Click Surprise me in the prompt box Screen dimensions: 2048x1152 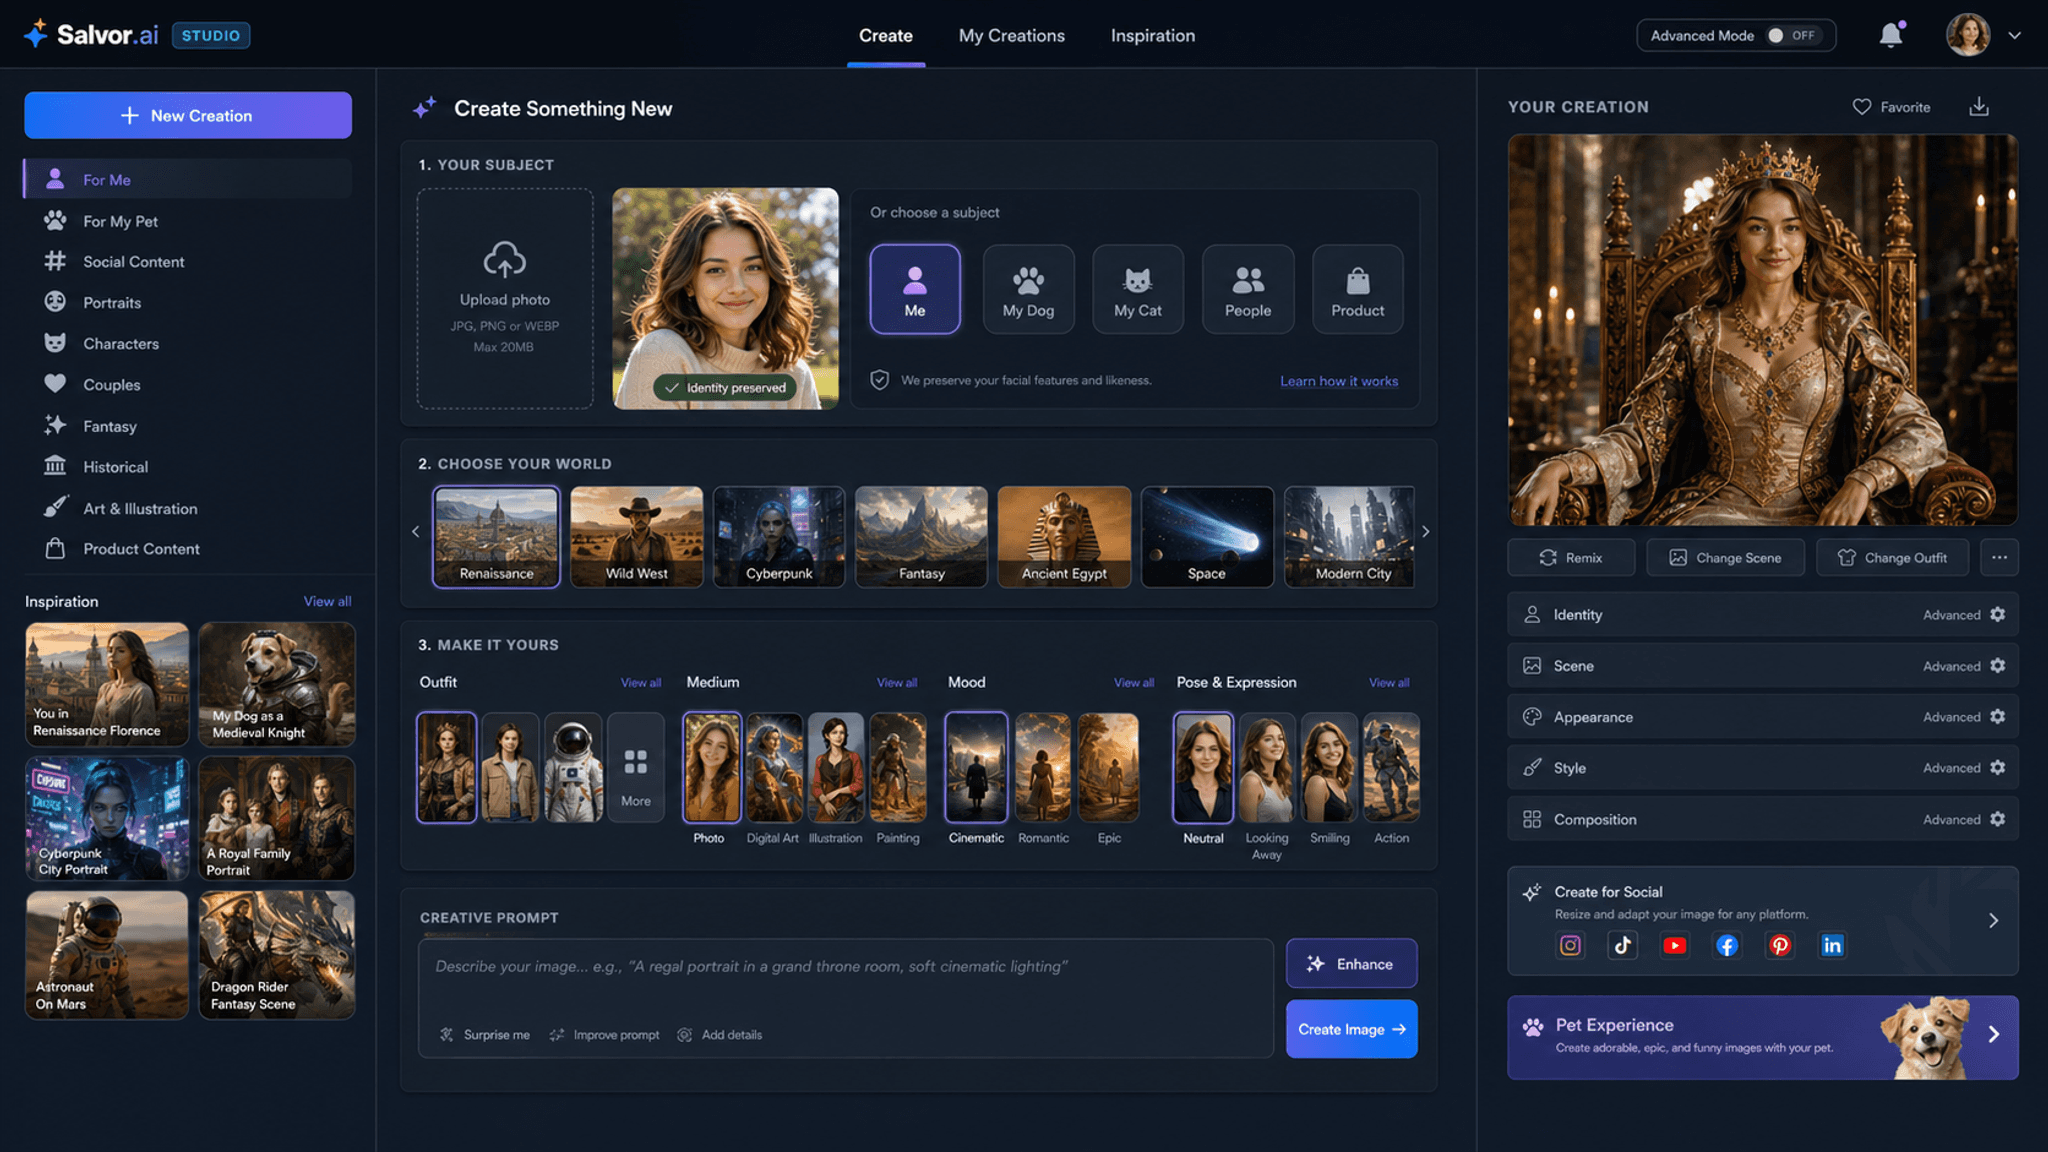[x=485, y=1035]
